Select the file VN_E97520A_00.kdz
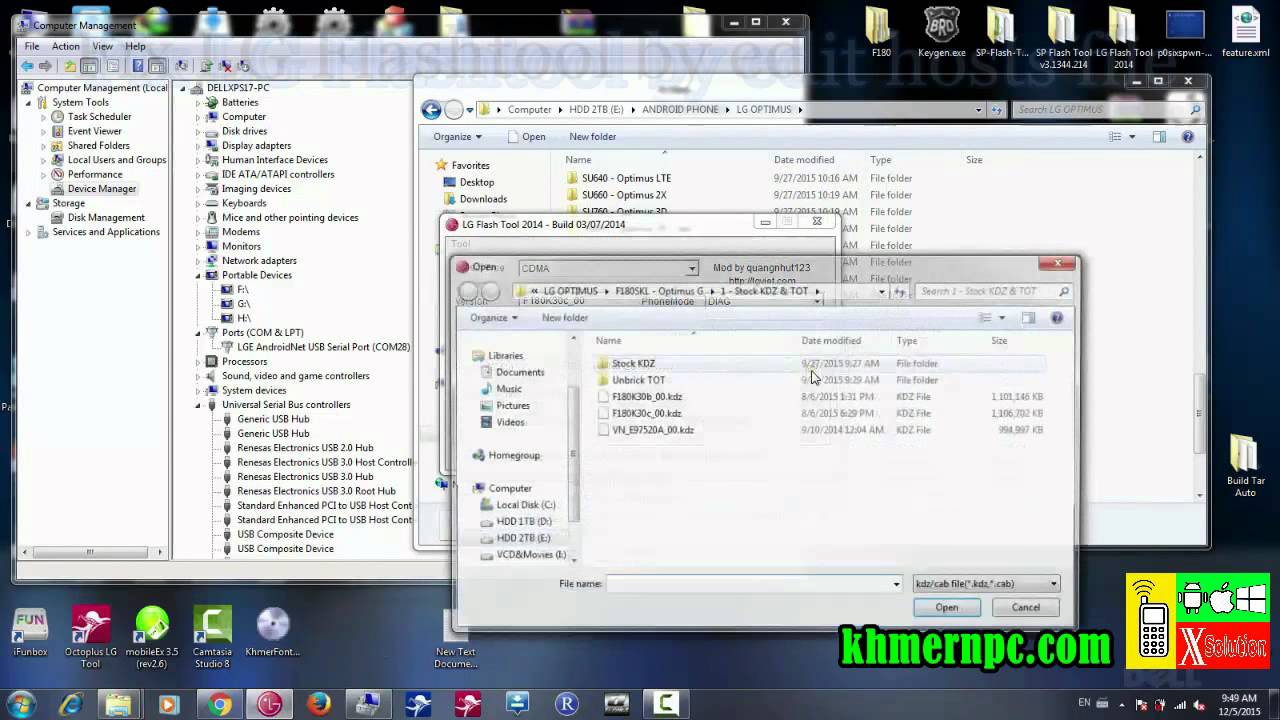 (x=653, y=430)
